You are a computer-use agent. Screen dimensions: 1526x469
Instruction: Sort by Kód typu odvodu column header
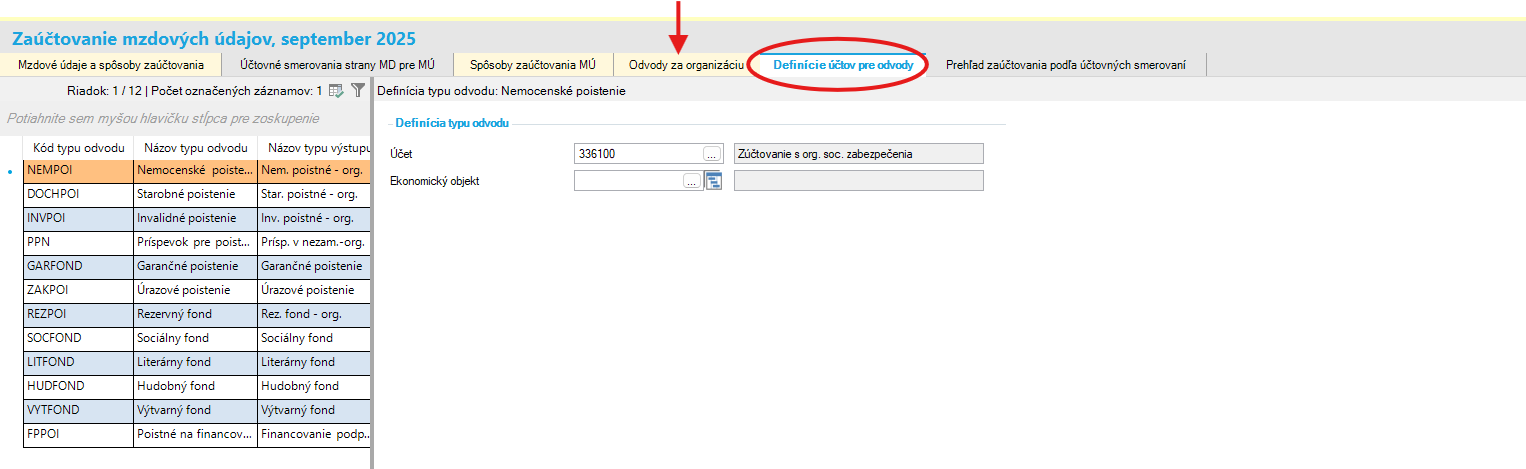coord(78,148)
